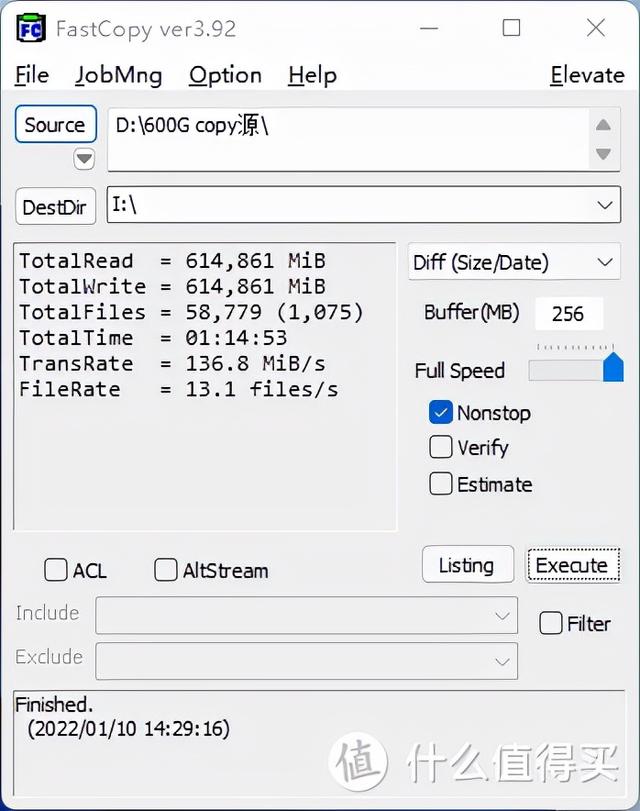The width and height of the screenshot is (640, 811).
Task: Enable the Verify checkbox
Action: coord(441,447)
